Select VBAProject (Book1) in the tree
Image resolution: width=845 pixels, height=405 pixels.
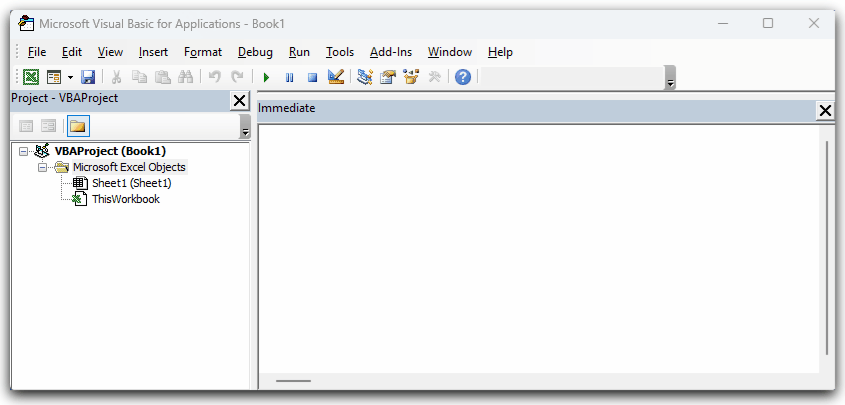(x=110, y=151)
